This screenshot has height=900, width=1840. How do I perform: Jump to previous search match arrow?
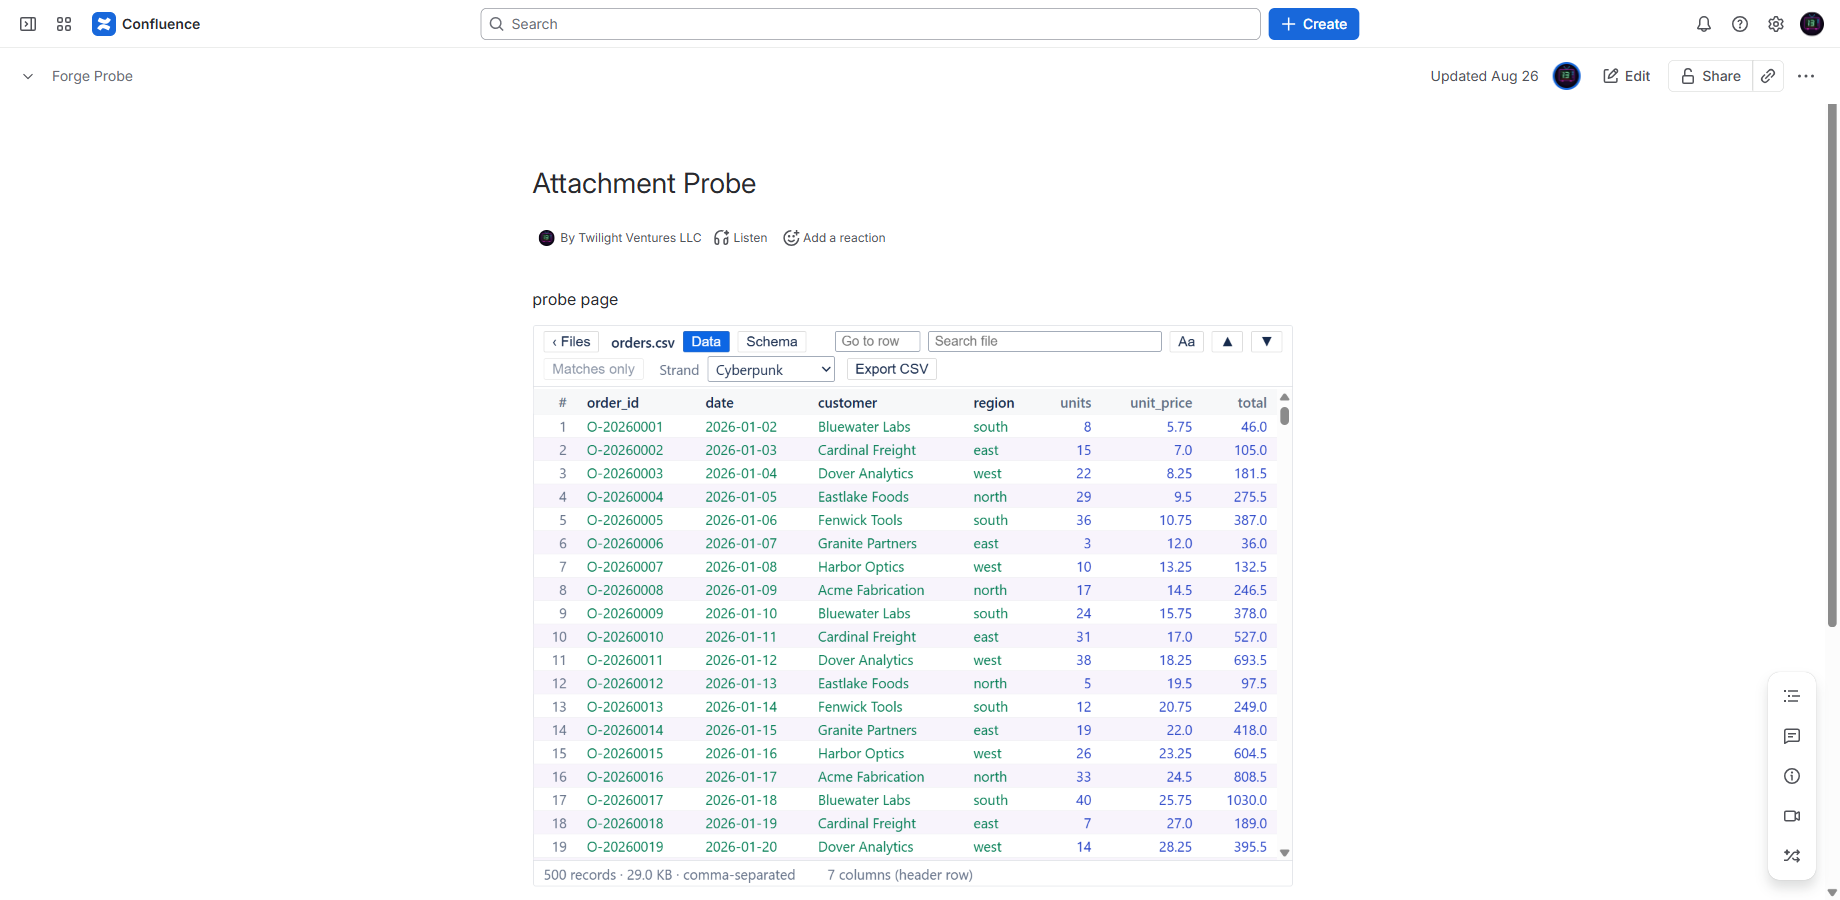point(1227,342)
